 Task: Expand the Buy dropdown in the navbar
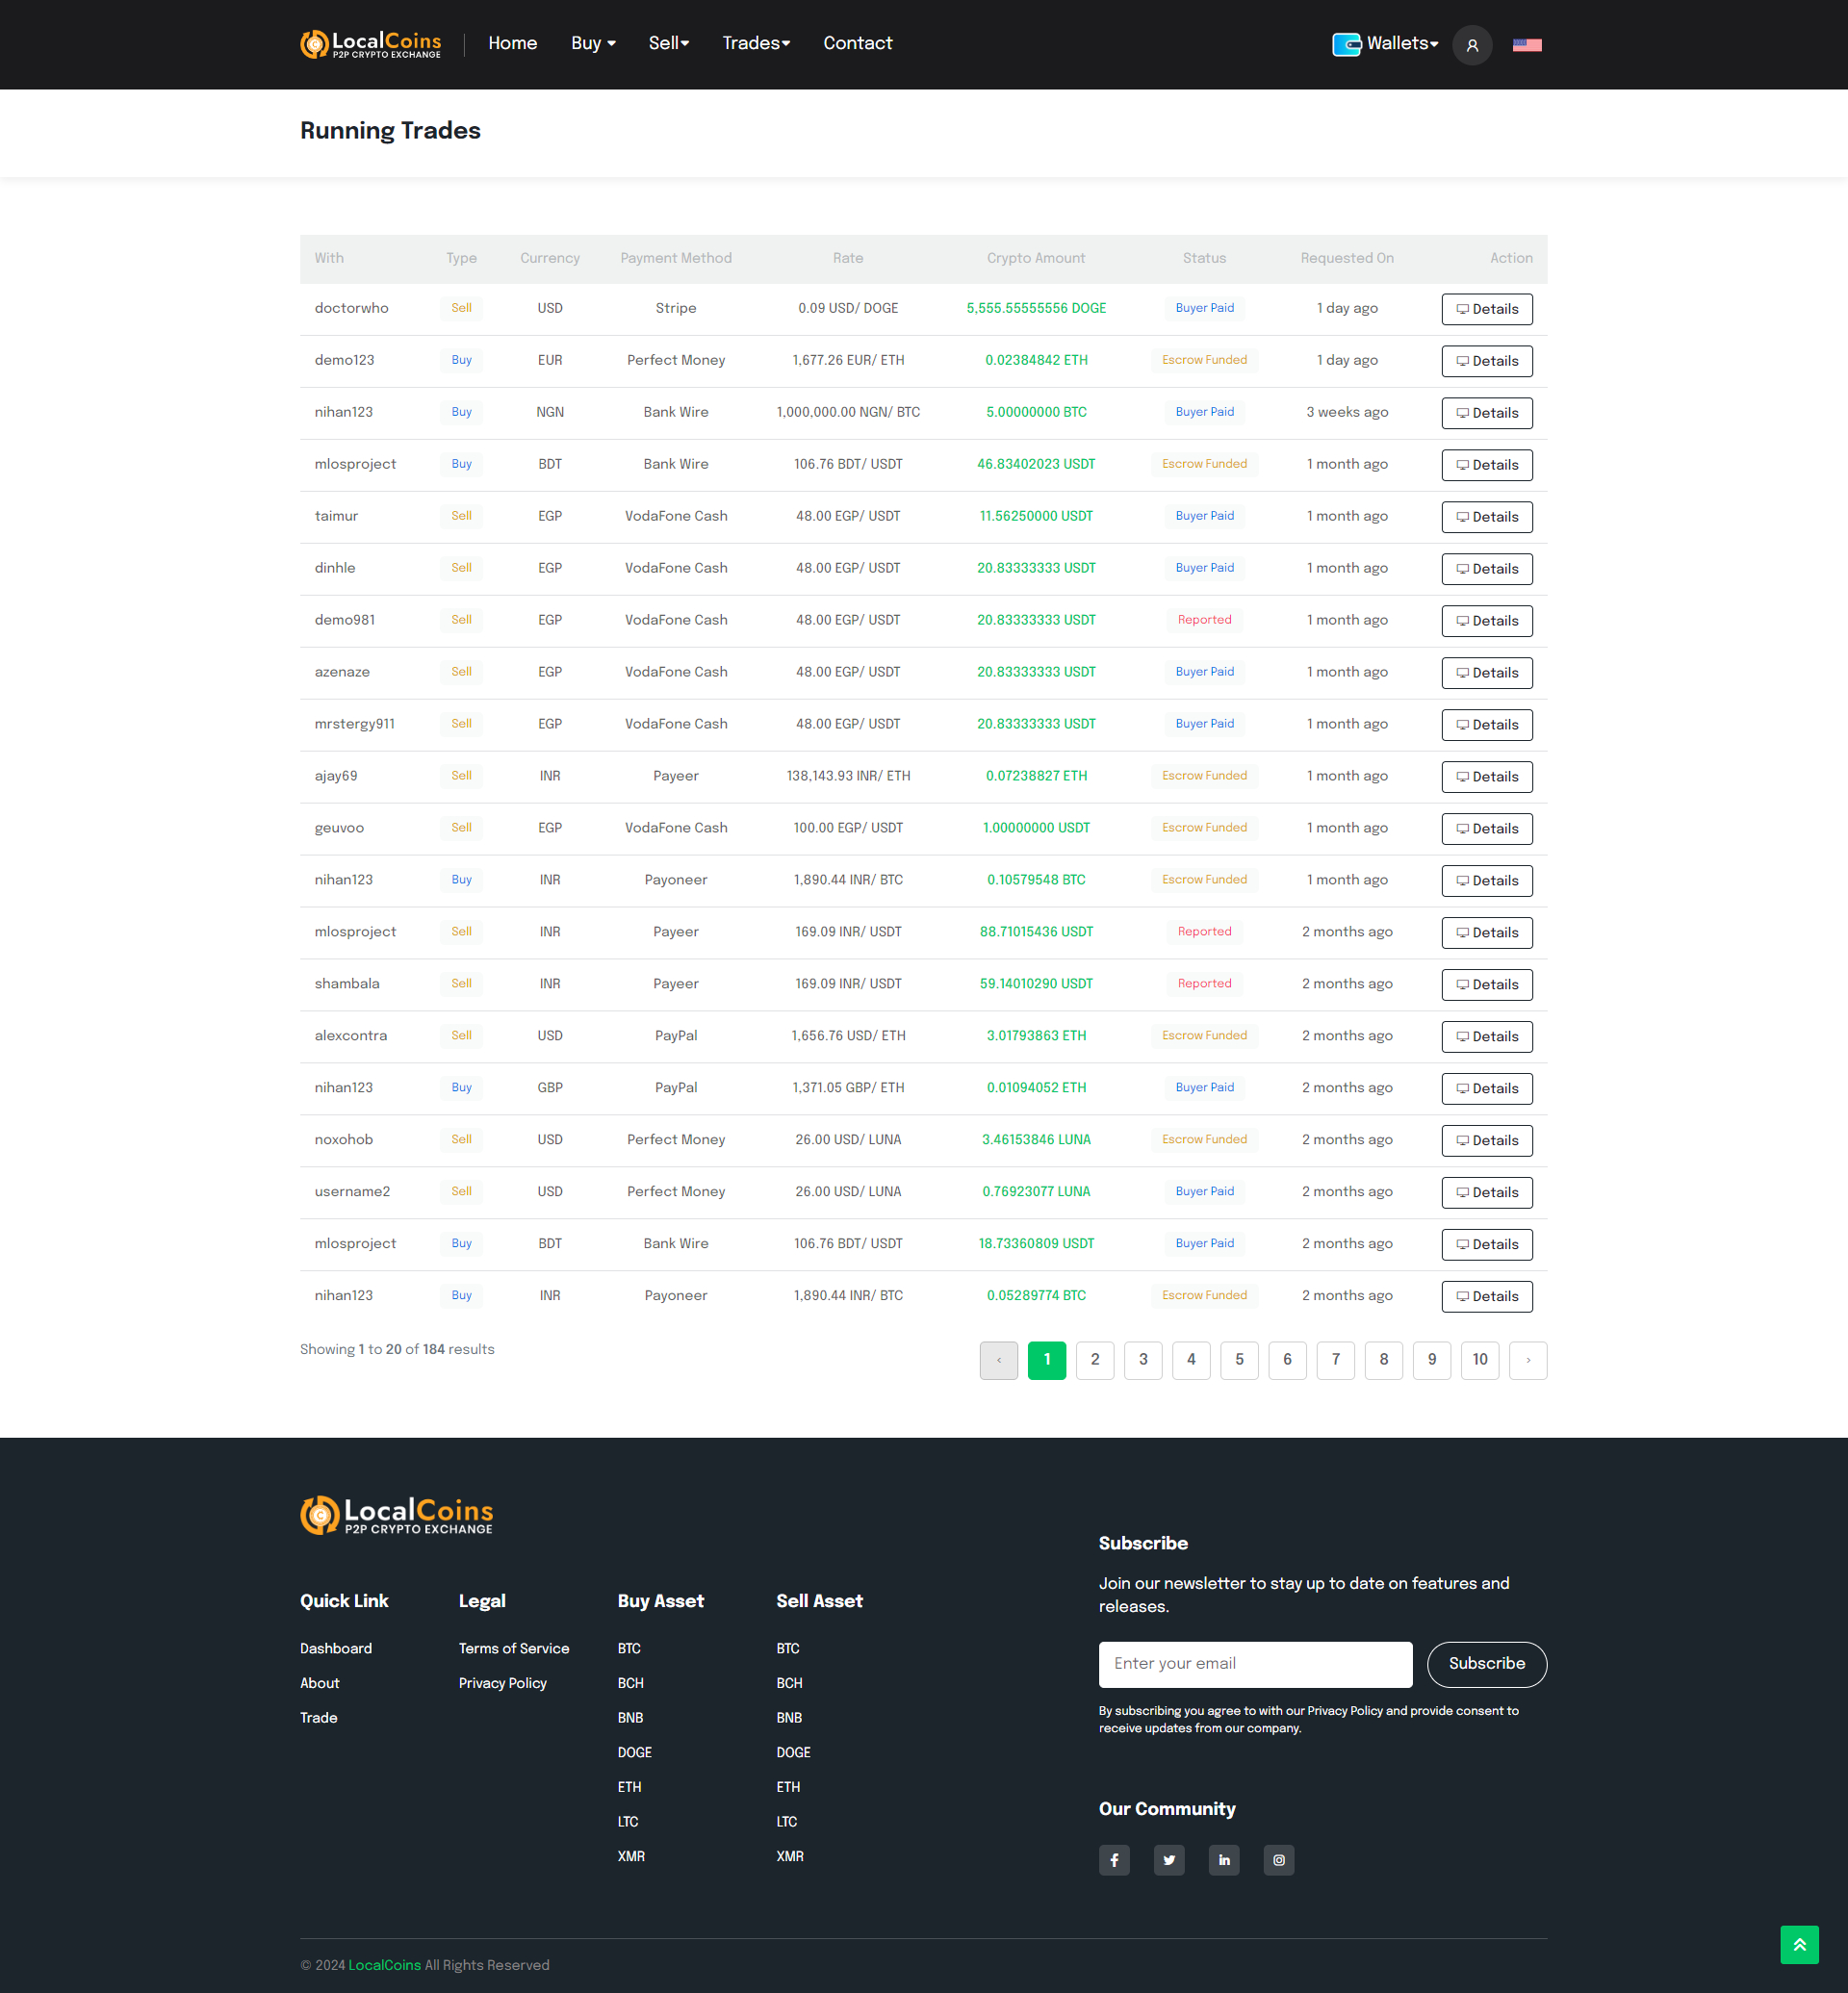pos(592,43)
